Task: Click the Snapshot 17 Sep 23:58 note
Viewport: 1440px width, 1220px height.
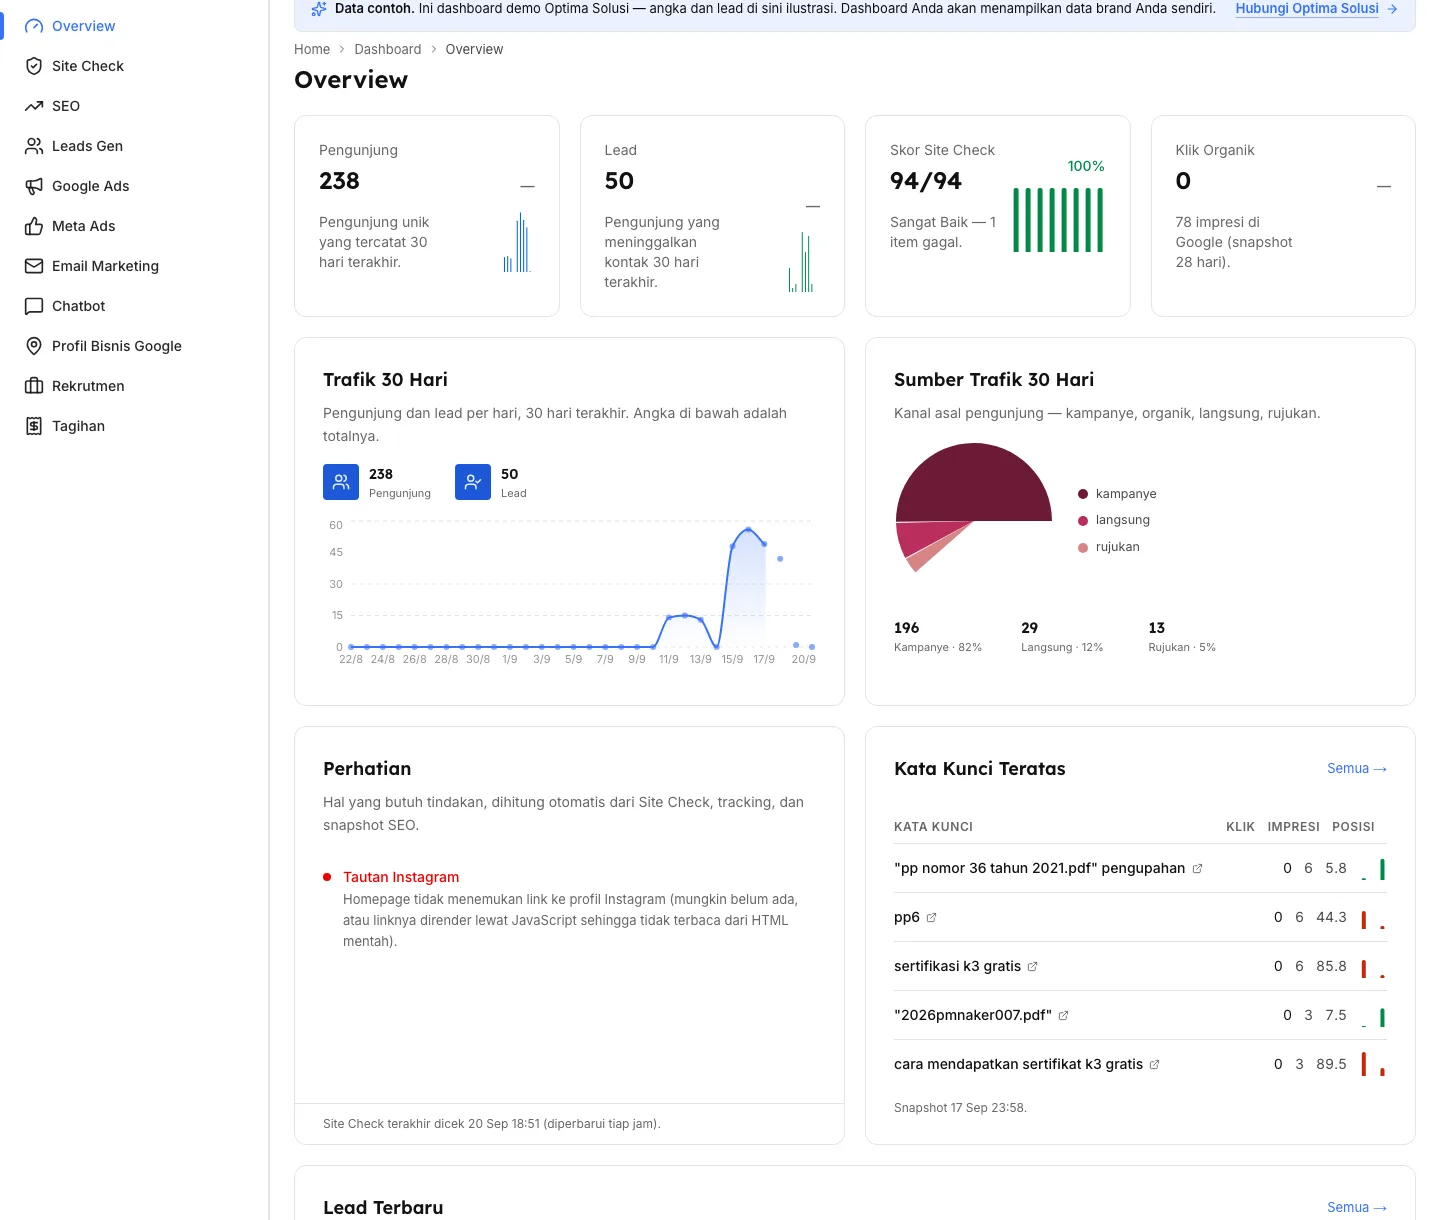Action: pos(960,1108)
